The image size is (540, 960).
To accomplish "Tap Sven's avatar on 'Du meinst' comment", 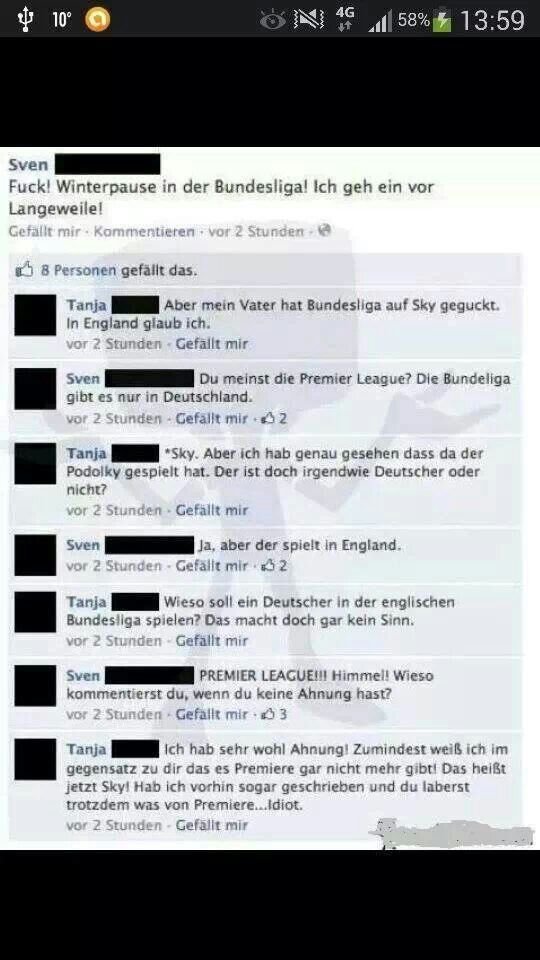I will [35, 389].
